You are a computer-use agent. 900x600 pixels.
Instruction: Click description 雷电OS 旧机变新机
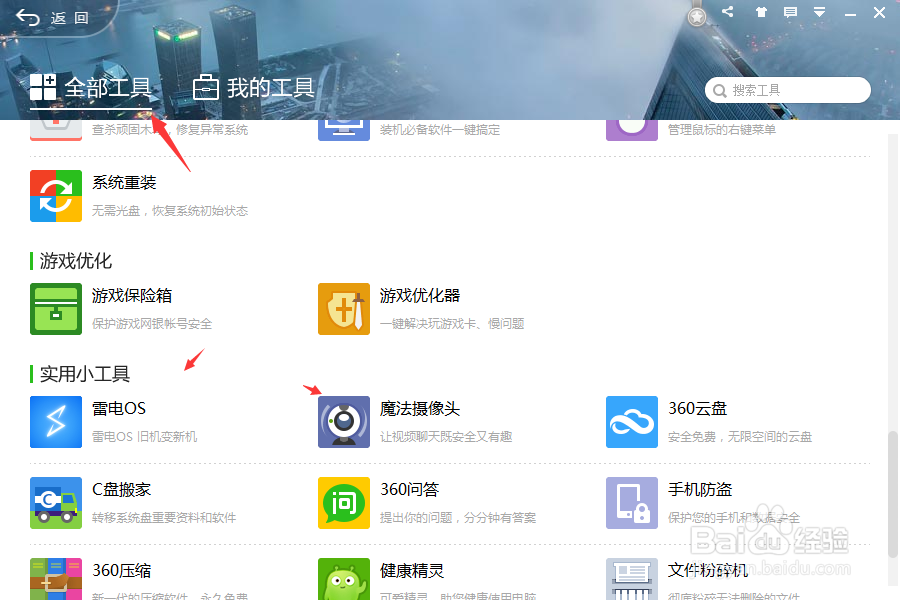pyautogui.click(x=145, y=437)
